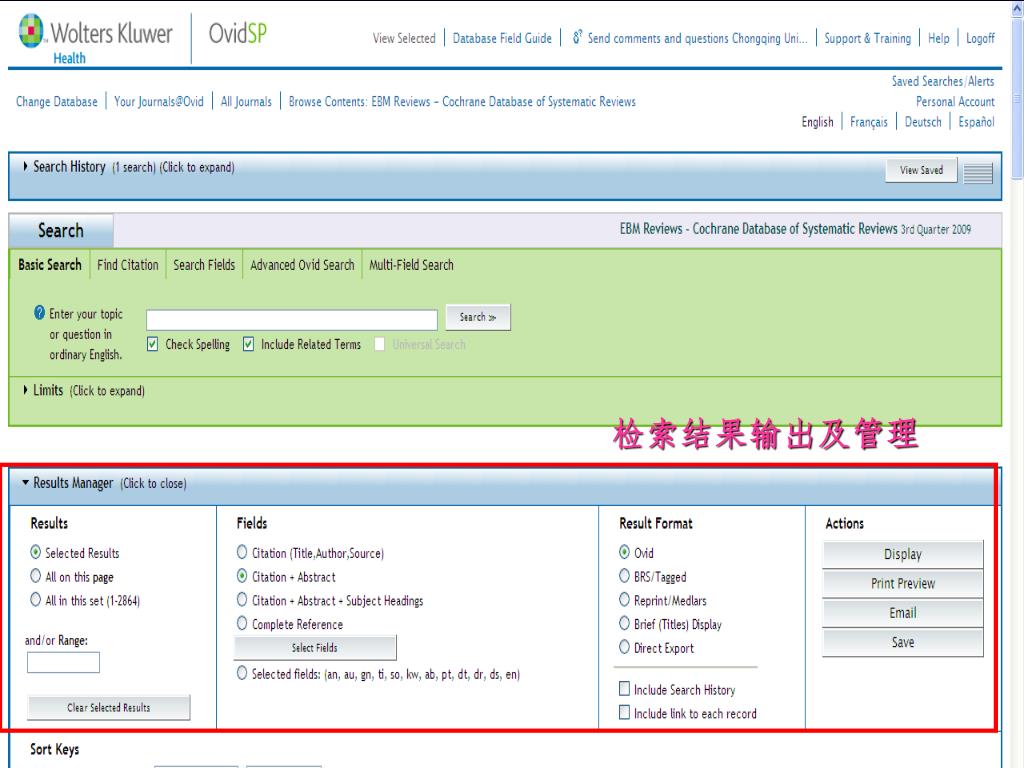
Task: Choose Complete Reference field option
Action: click(x=242, y=624)
